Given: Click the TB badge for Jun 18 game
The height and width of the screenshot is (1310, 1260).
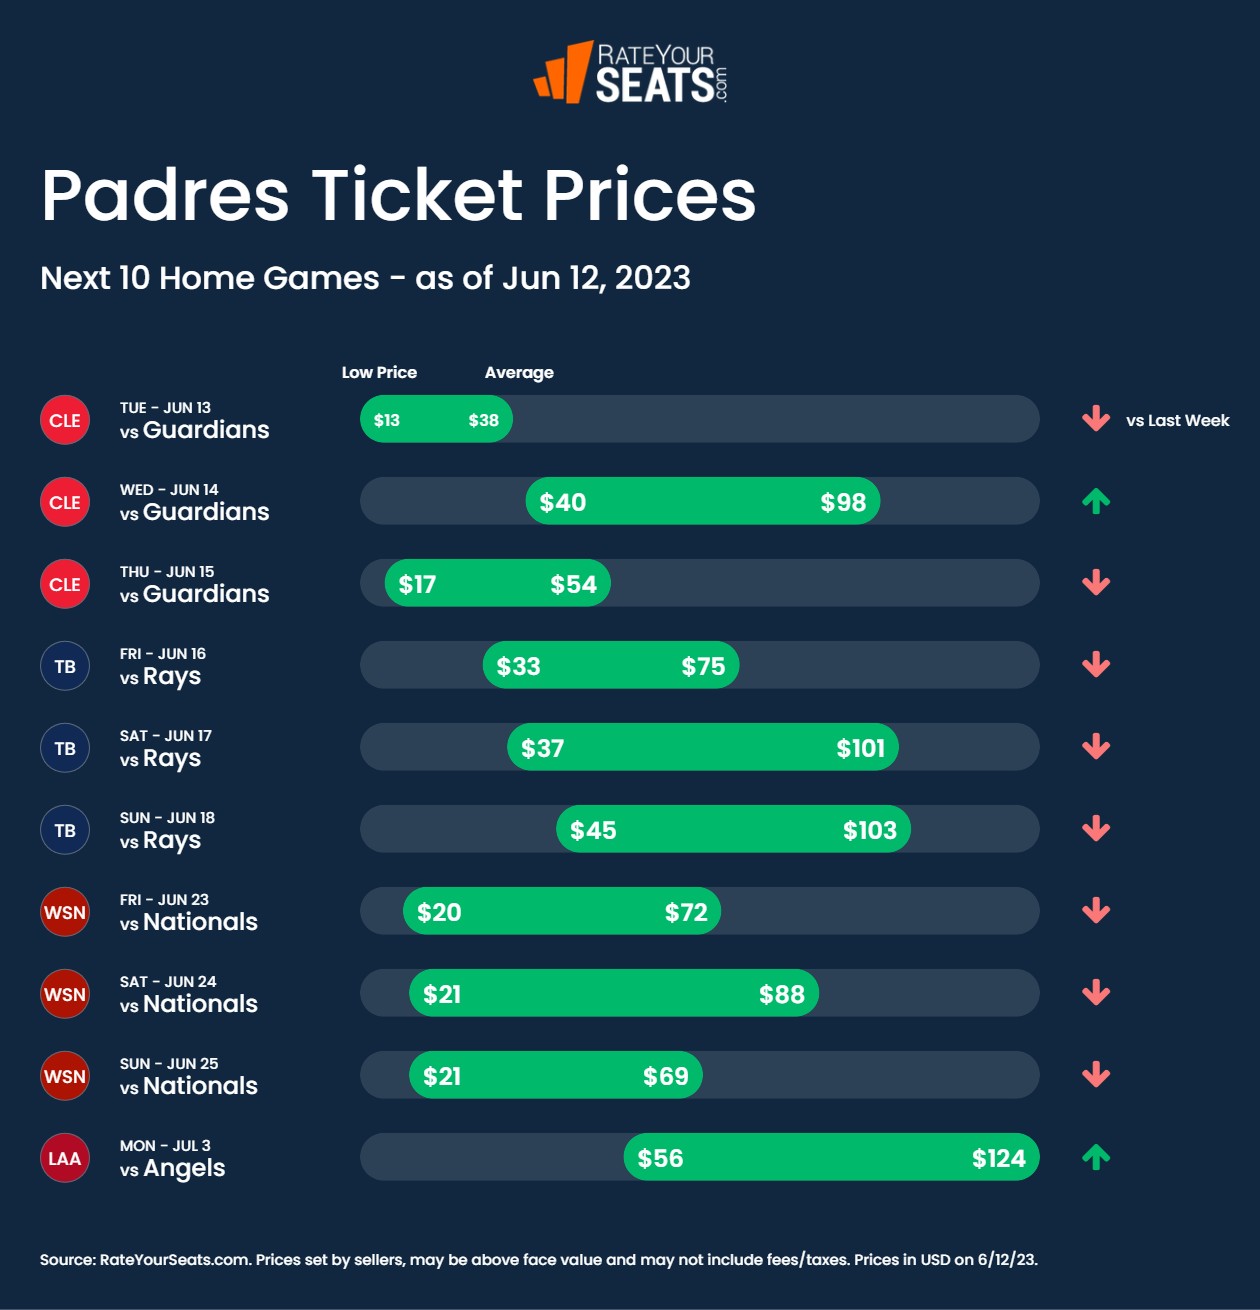Looking at the screenshot, I should point(65,830).
